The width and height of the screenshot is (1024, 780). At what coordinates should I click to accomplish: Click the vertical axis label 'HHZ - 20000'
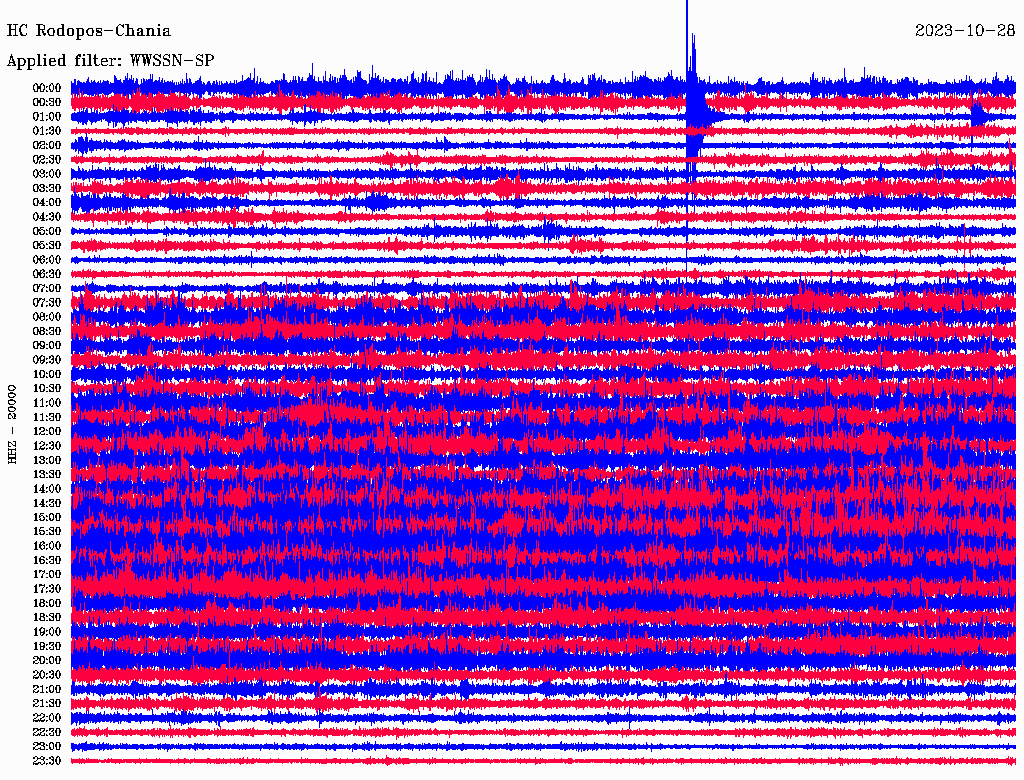click(12, 425)
